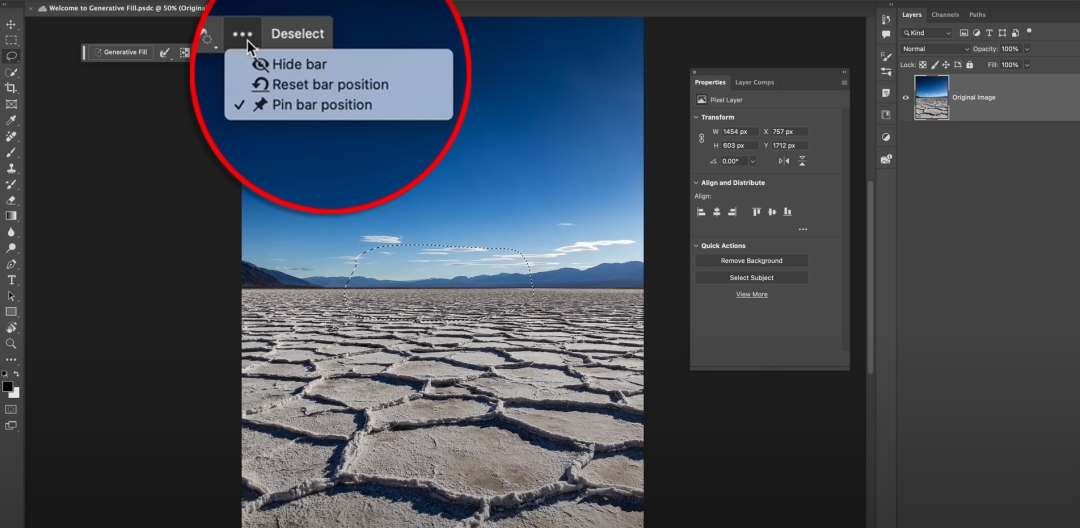Select the Blur tool
This screenshot has height=528, width=1080.
[11, 232]
